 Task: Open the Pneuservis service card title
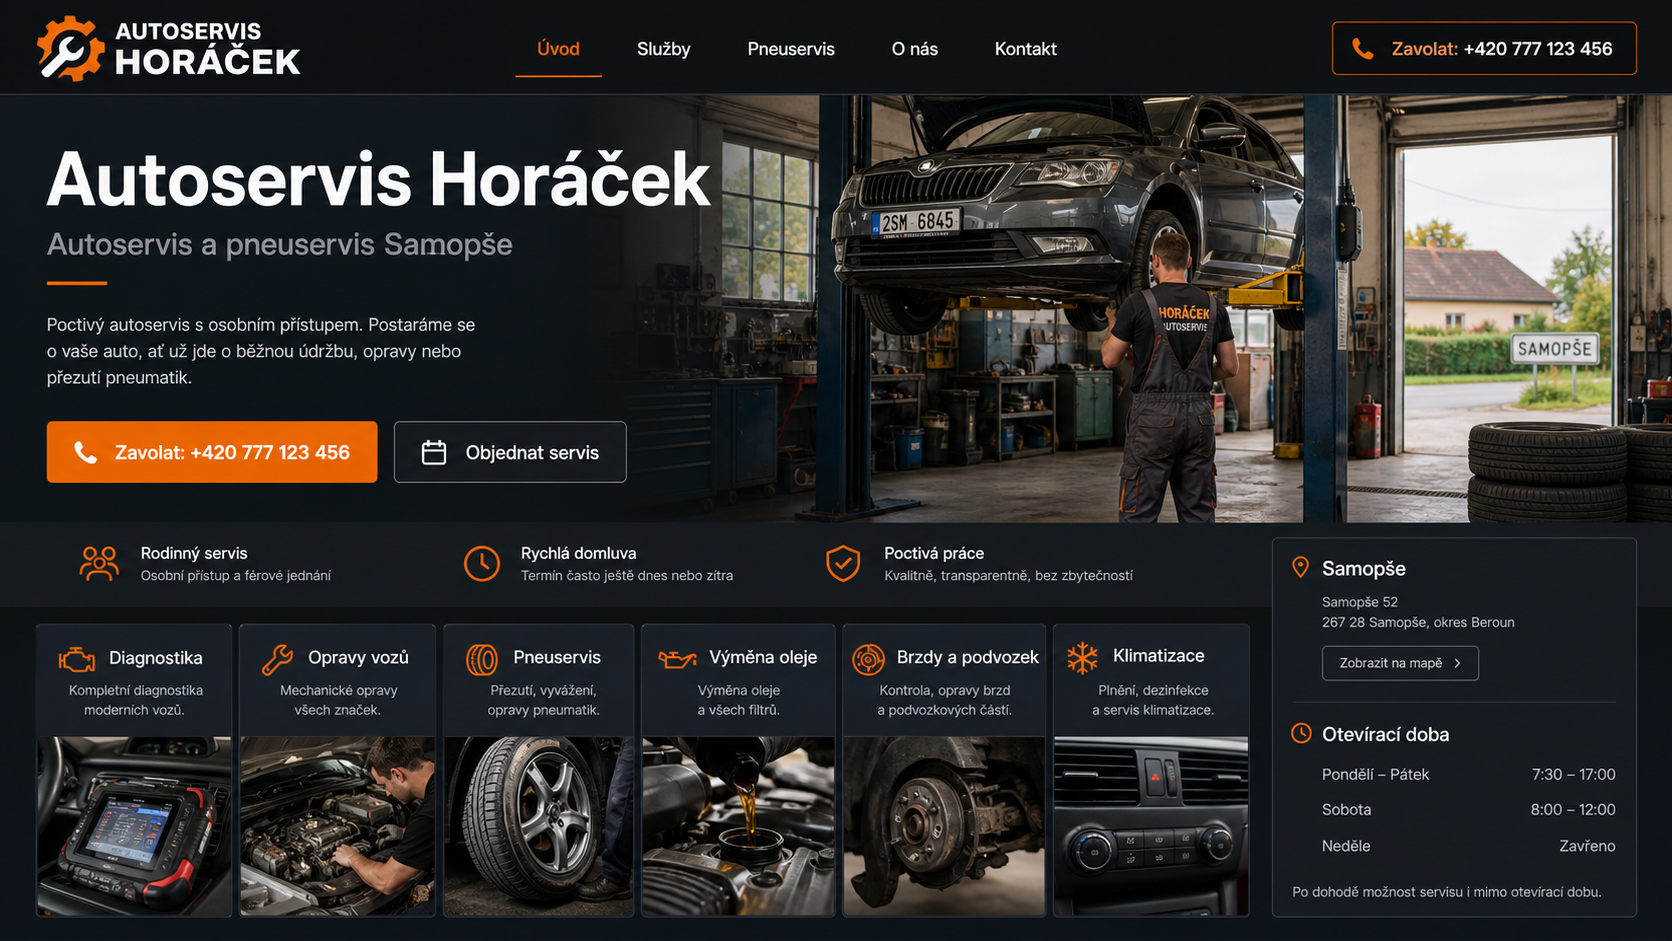(x=557, y=658)
